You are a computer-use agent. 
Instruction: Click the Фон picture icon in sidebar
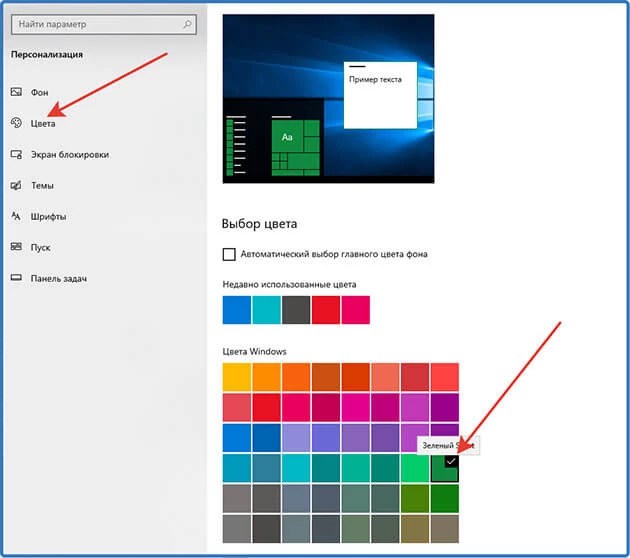pos(16,92)
